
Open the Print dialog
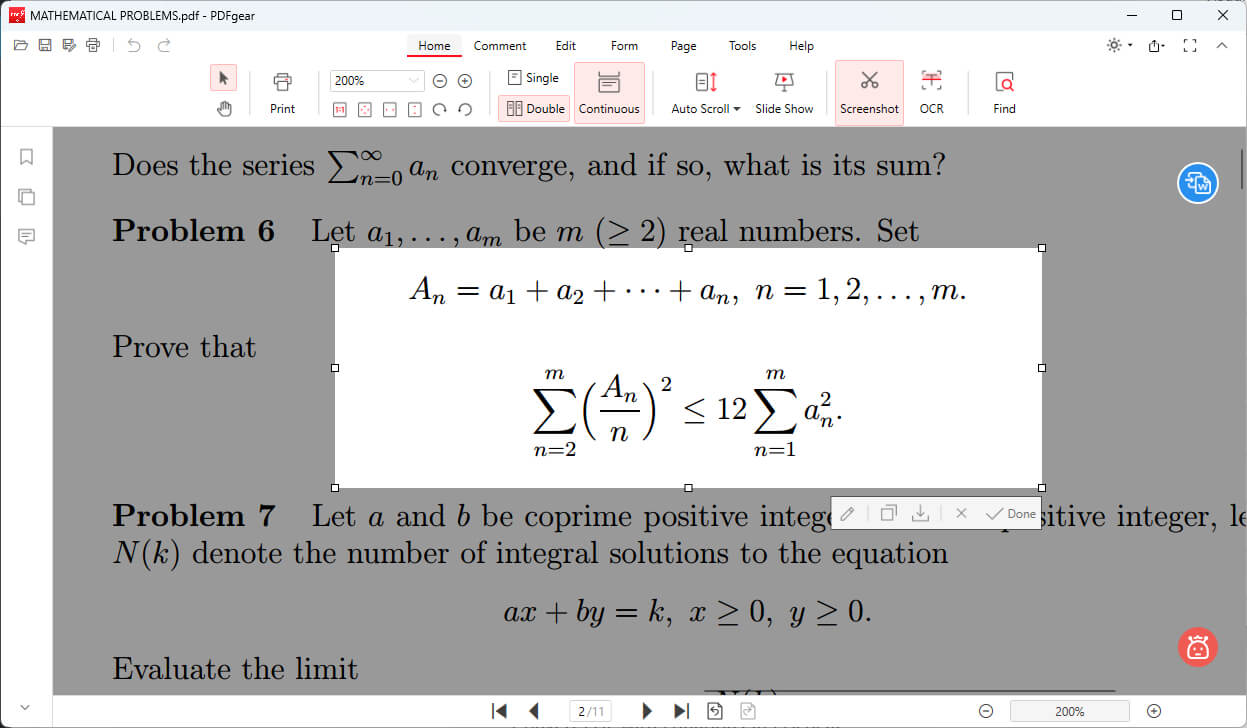click(x=282, y=90)
